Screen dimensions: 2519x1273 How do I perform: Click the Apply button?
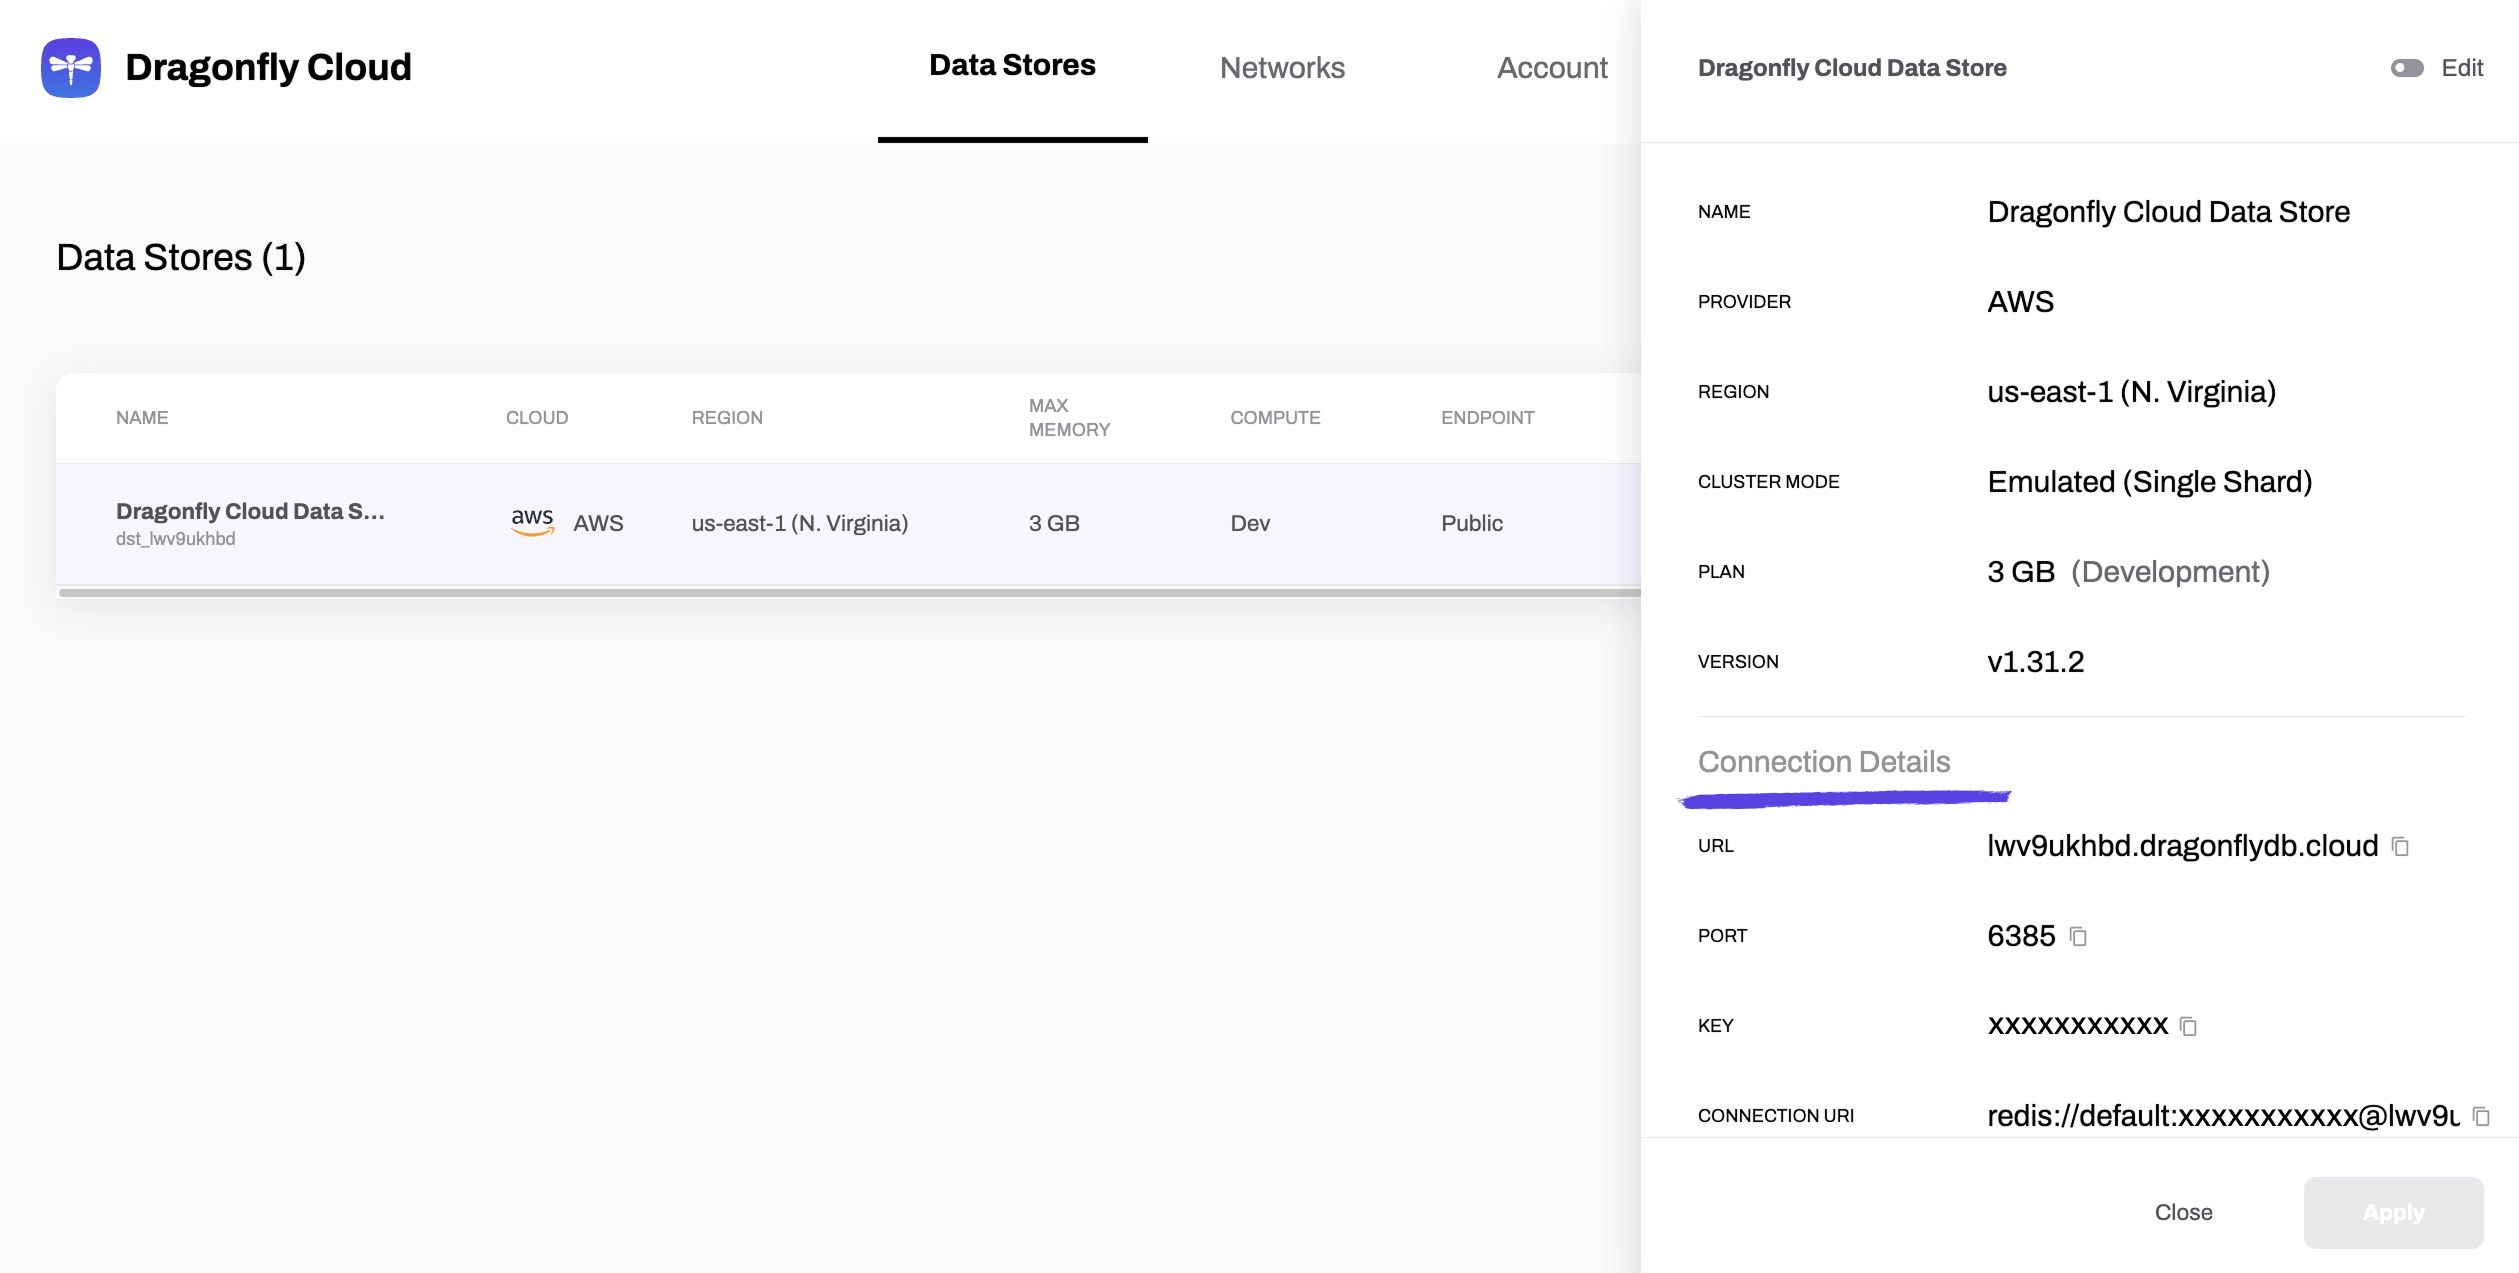(x=2393, y=1212)
